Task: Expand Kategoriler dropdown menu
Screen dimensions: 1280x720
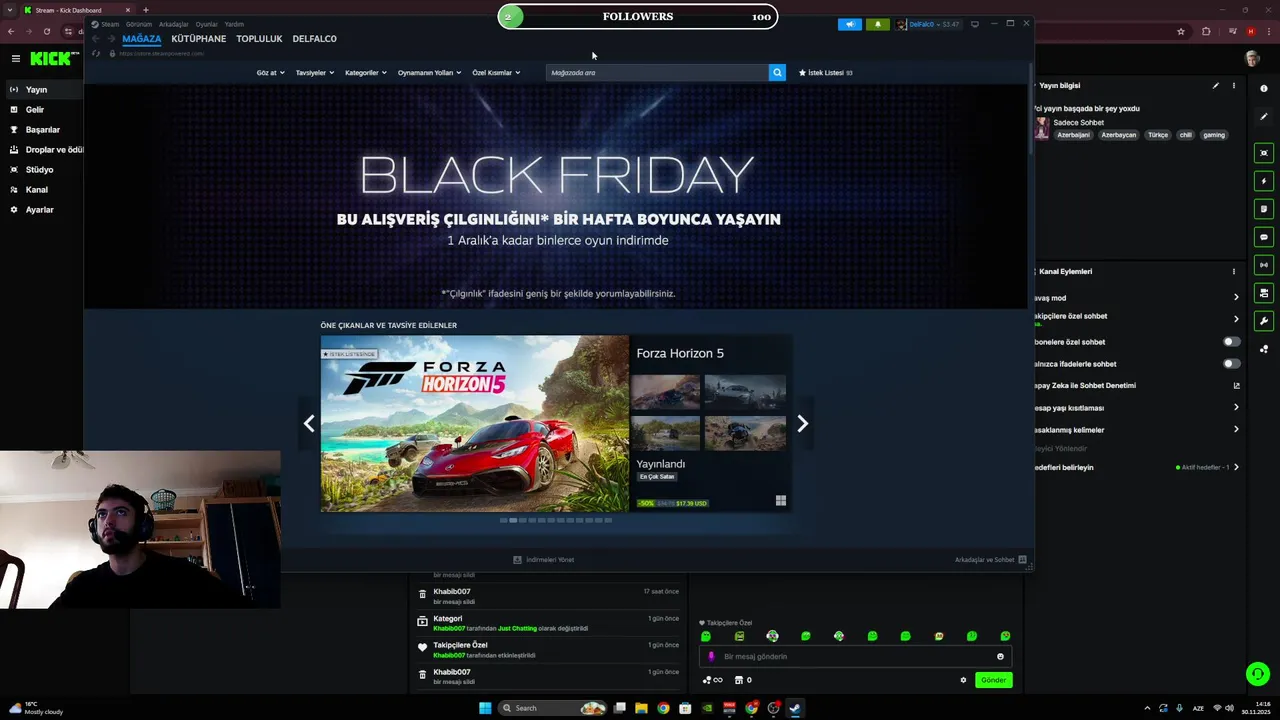Action: [366, 73]
